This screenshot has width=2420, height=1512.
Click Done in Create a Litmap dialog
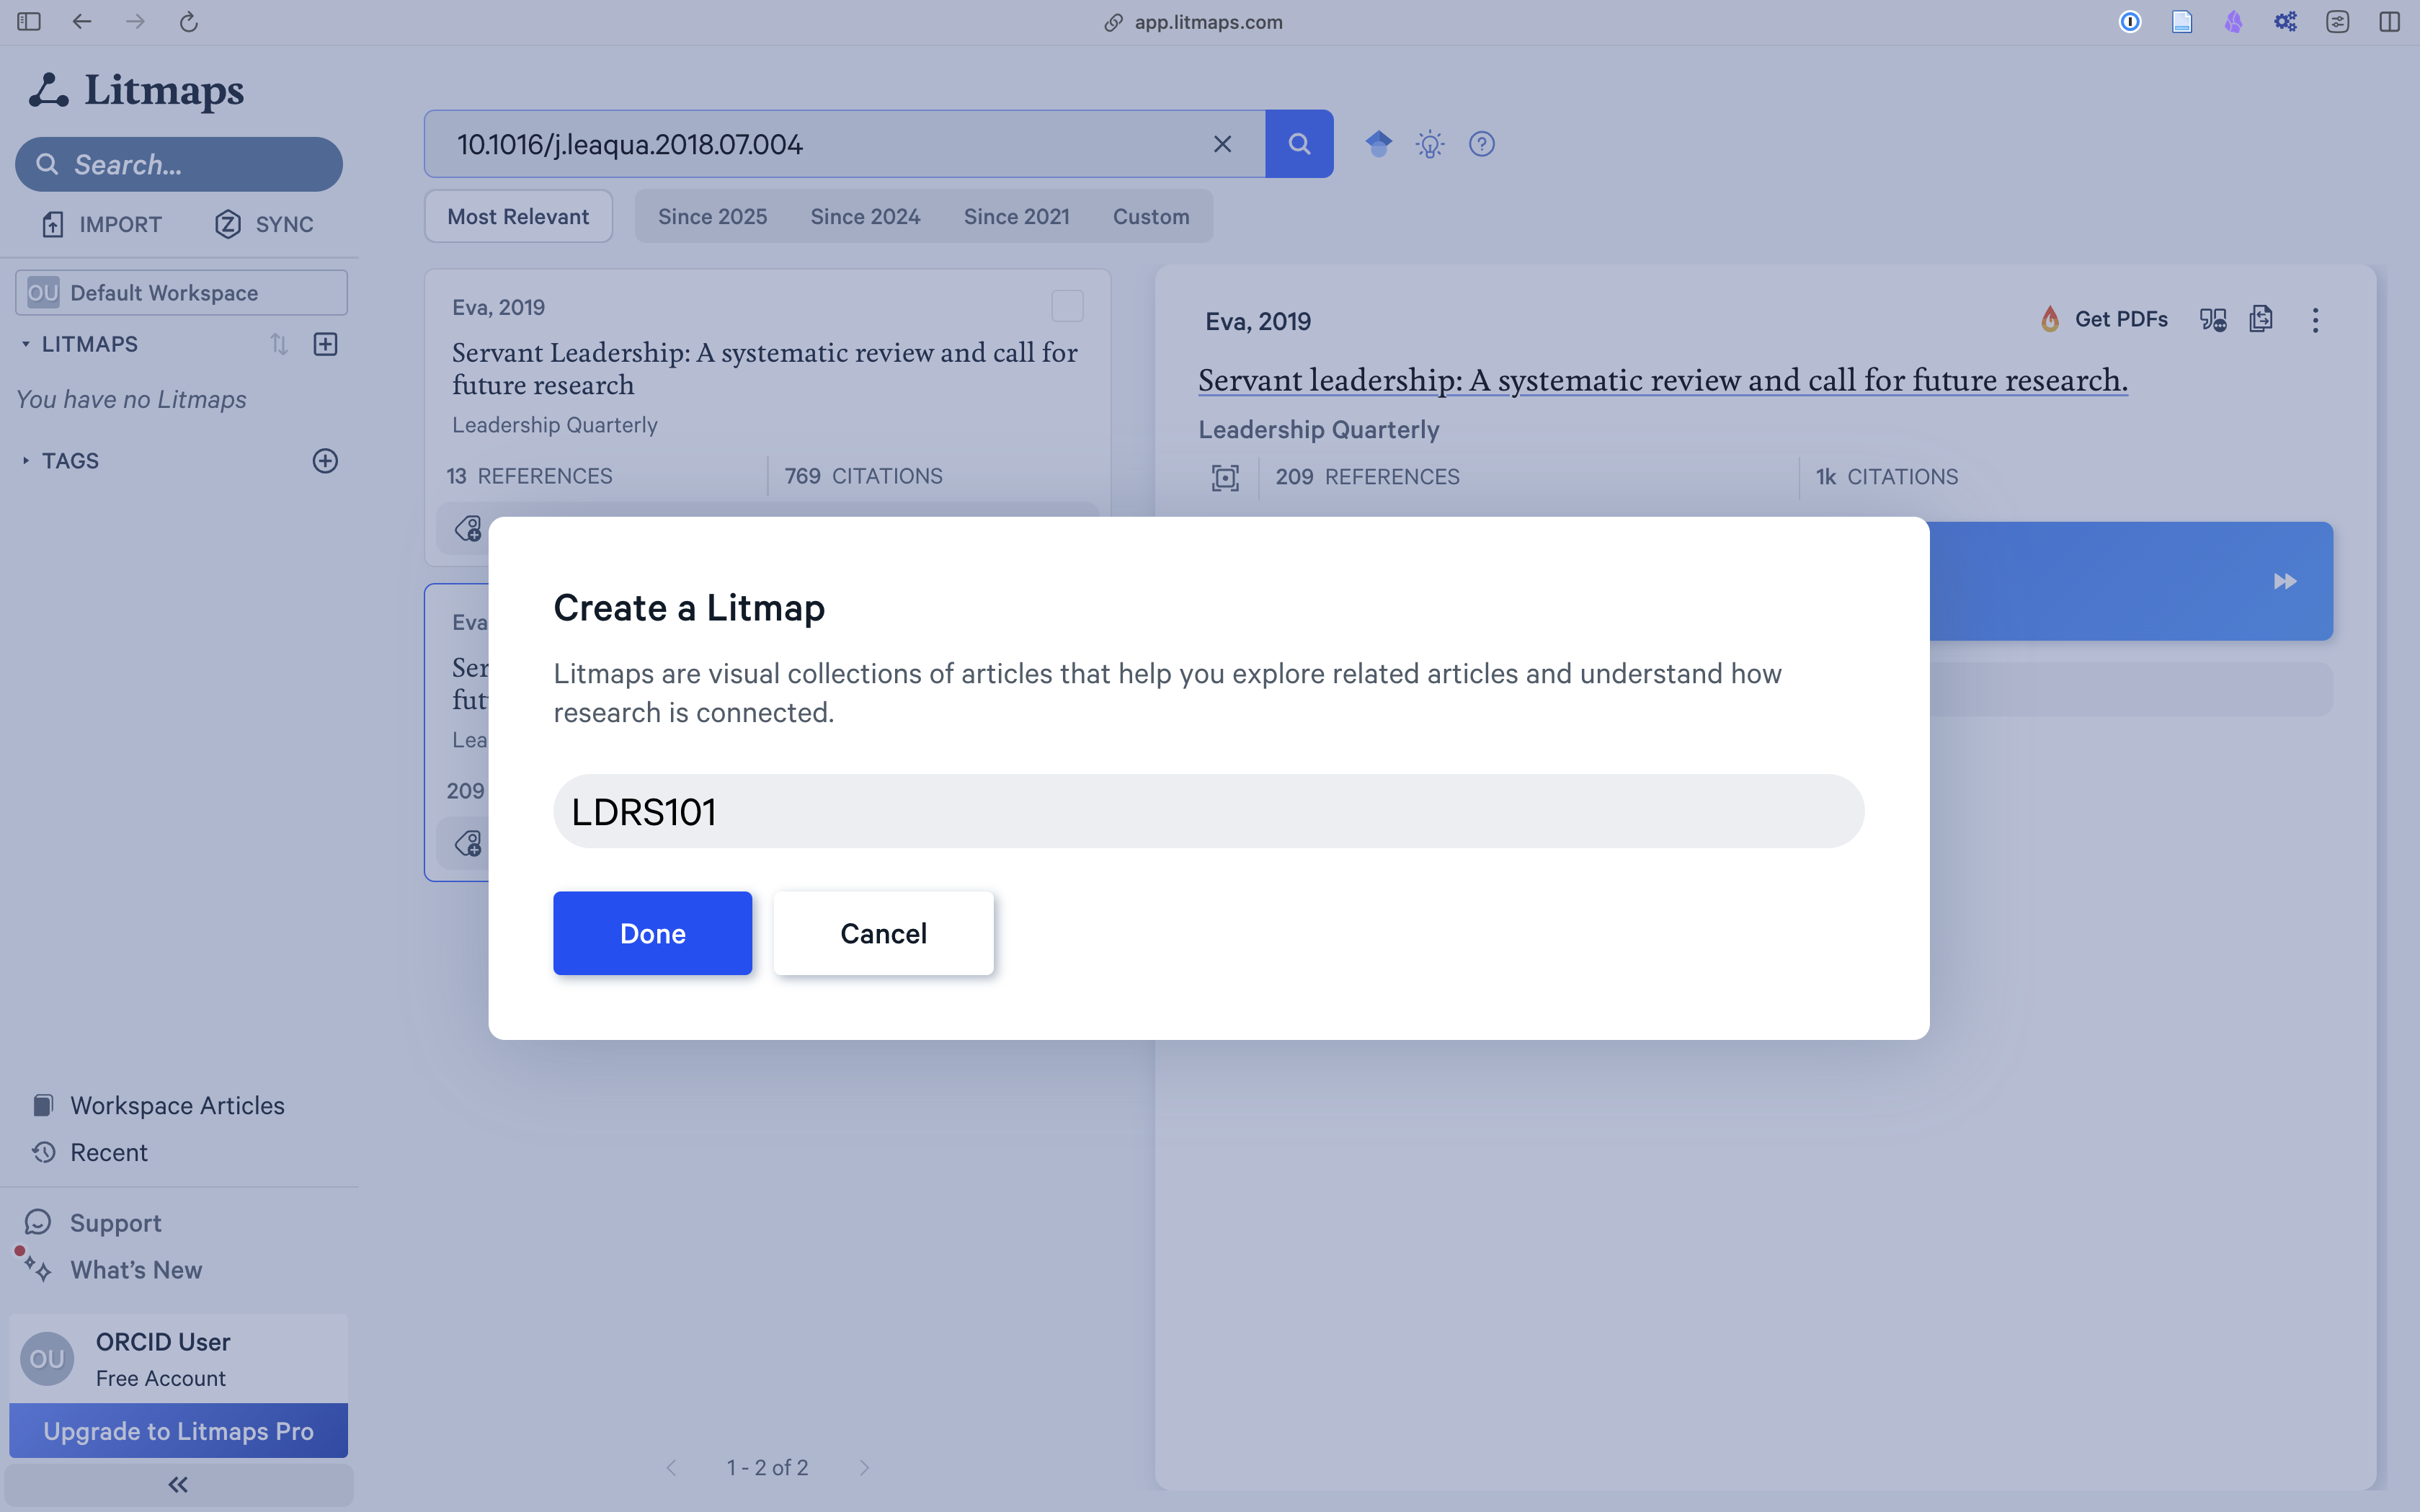point(652,933)
